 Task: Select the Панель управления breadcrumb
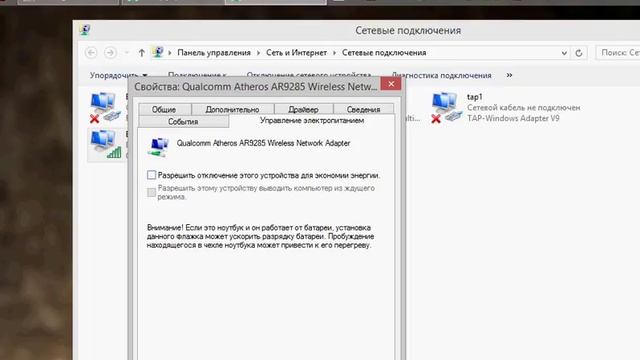pos(214,53)
